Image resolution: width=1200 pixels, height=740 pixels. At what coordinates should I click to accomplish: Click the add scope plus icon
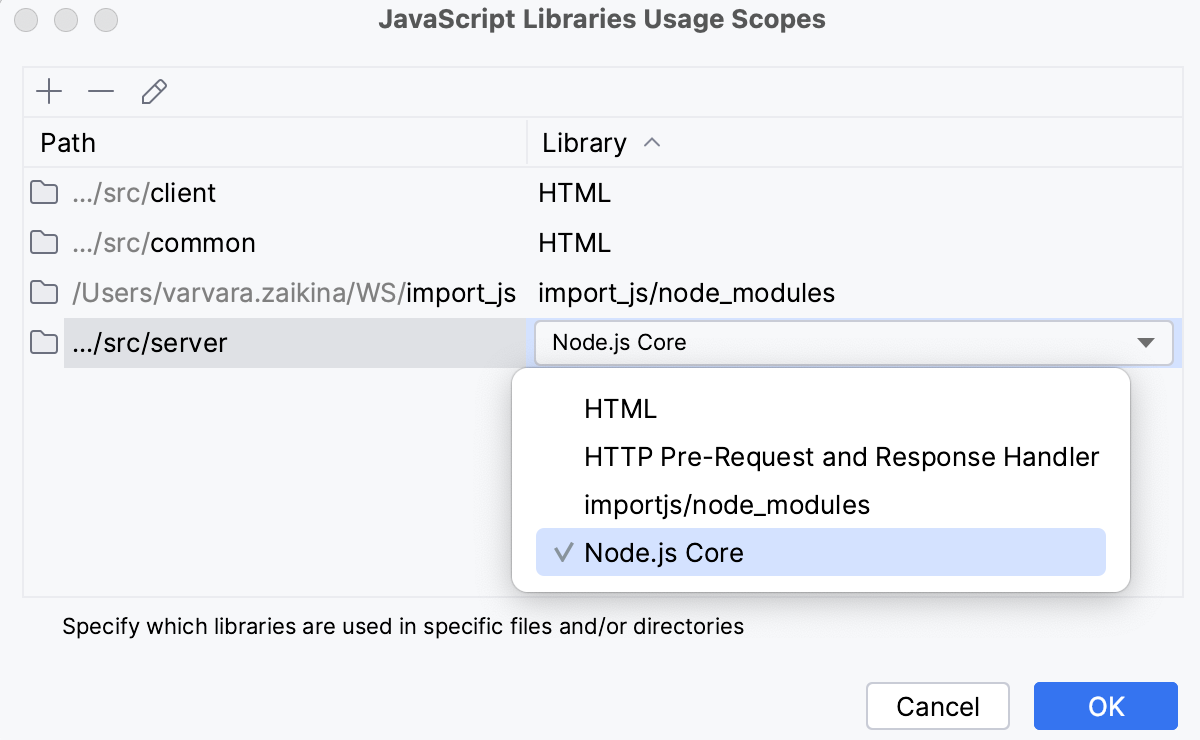pos(48,91)
